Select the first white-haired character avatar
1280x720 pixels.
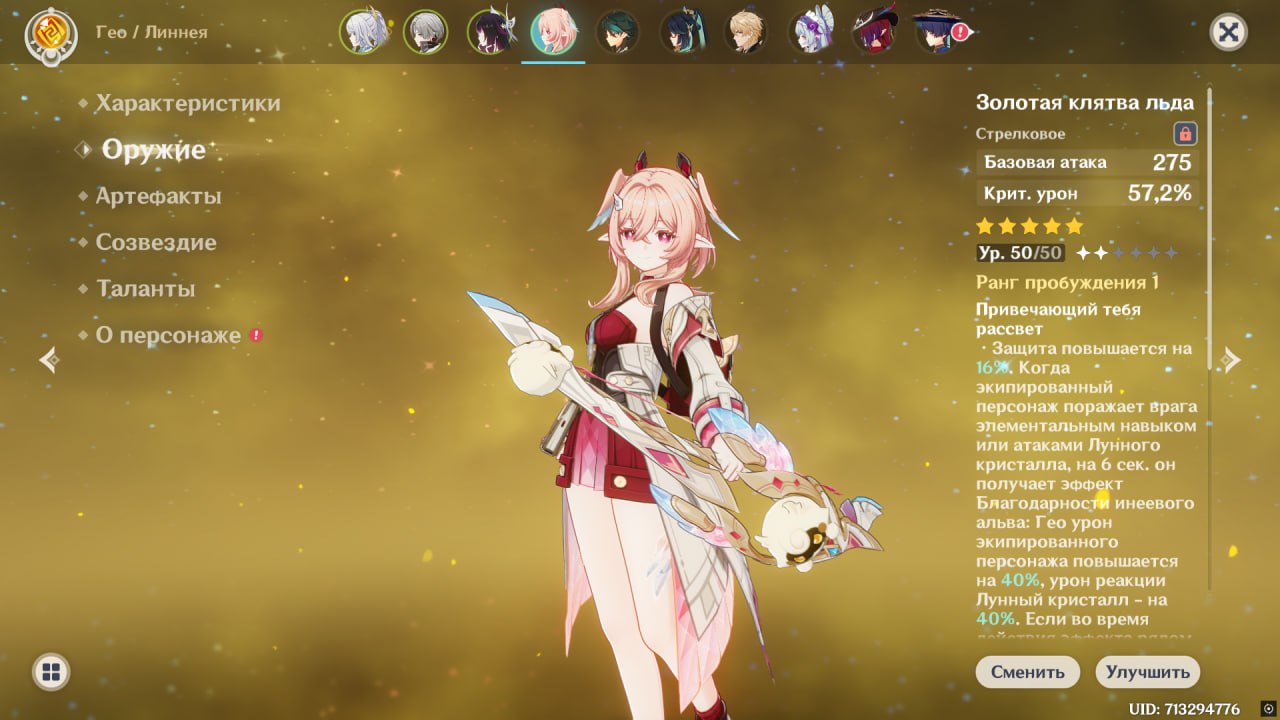[362, 32]
